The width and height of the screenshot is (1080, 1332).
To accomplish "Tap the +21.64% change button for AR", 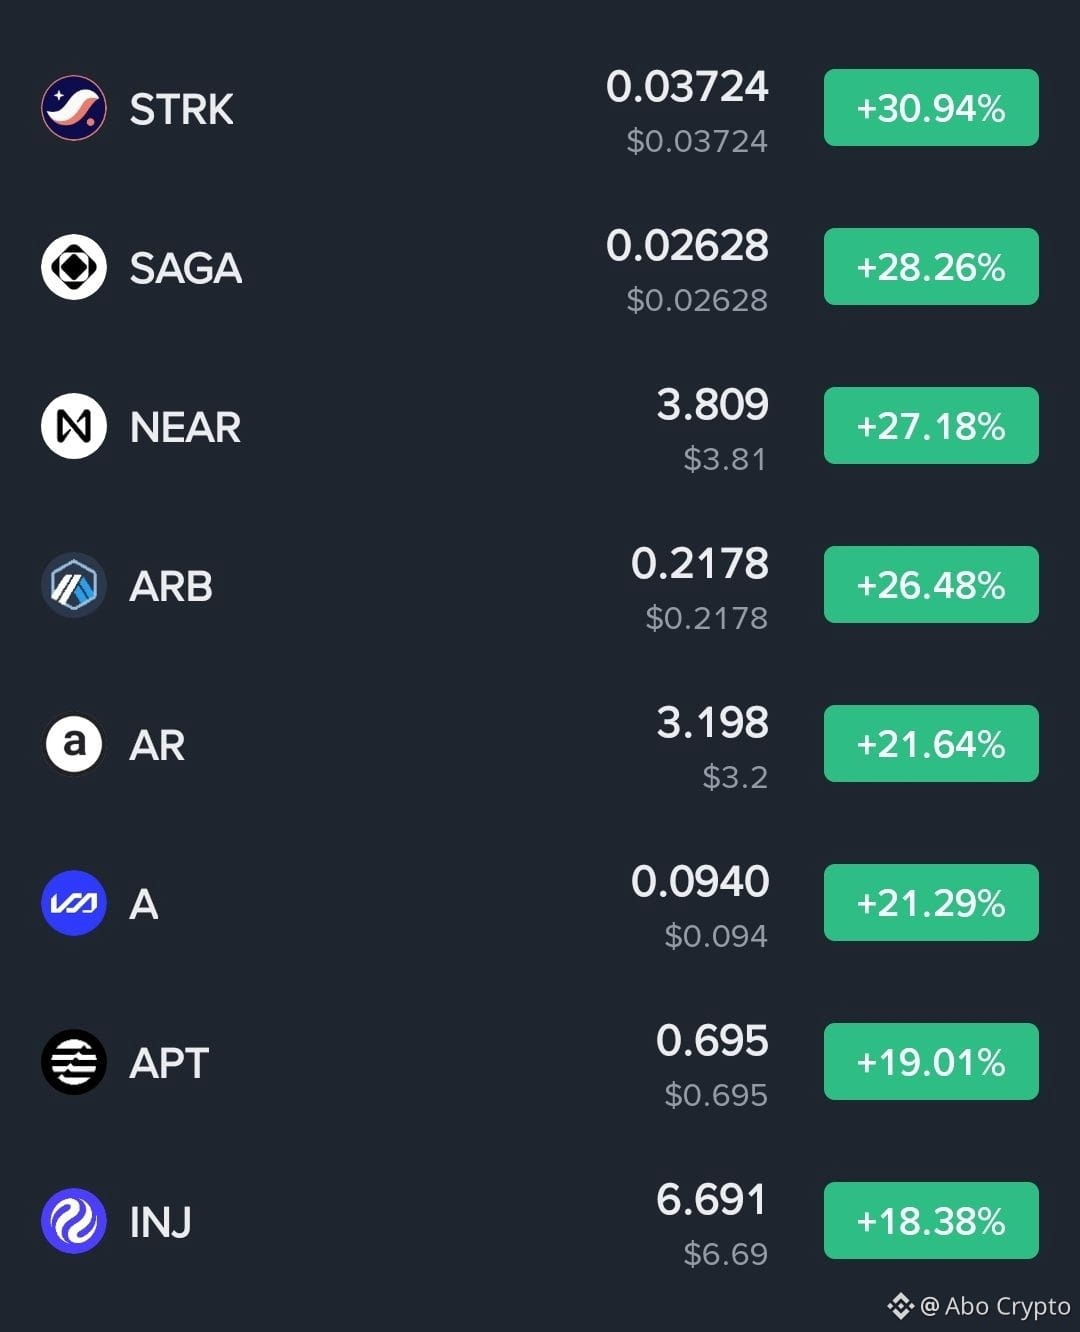I will [x=931, y=744].
